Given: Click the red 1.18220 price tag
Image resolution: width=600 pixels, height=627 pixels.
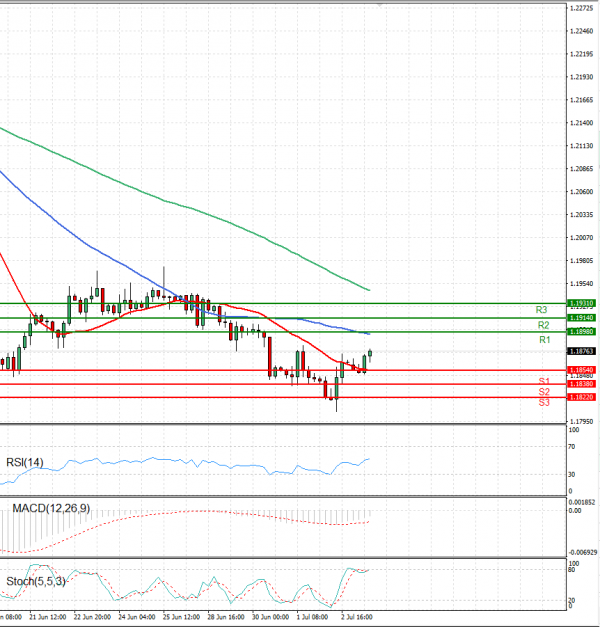Looking at the screenshot, I should [582, 397].
